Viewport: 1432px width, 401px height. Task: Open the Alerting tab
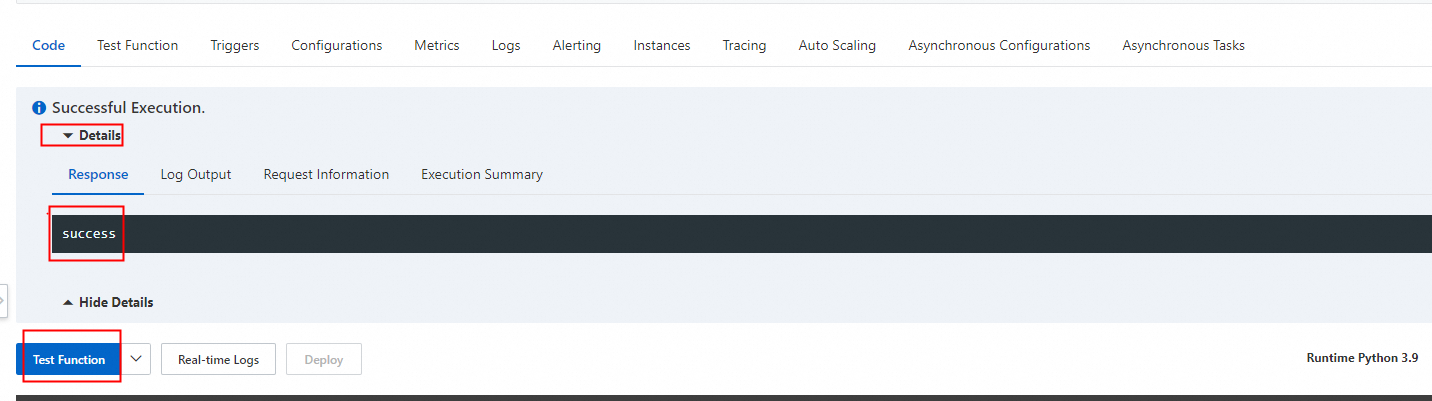pos(577,45)
